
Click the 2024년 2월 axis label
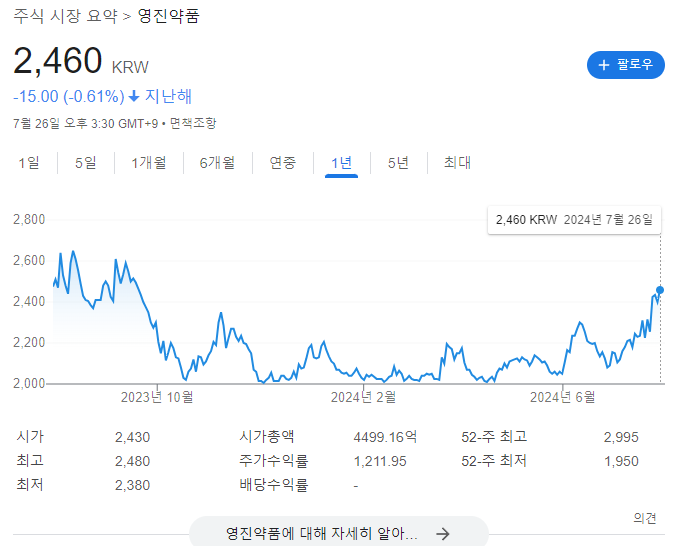(x=363, y=397)
